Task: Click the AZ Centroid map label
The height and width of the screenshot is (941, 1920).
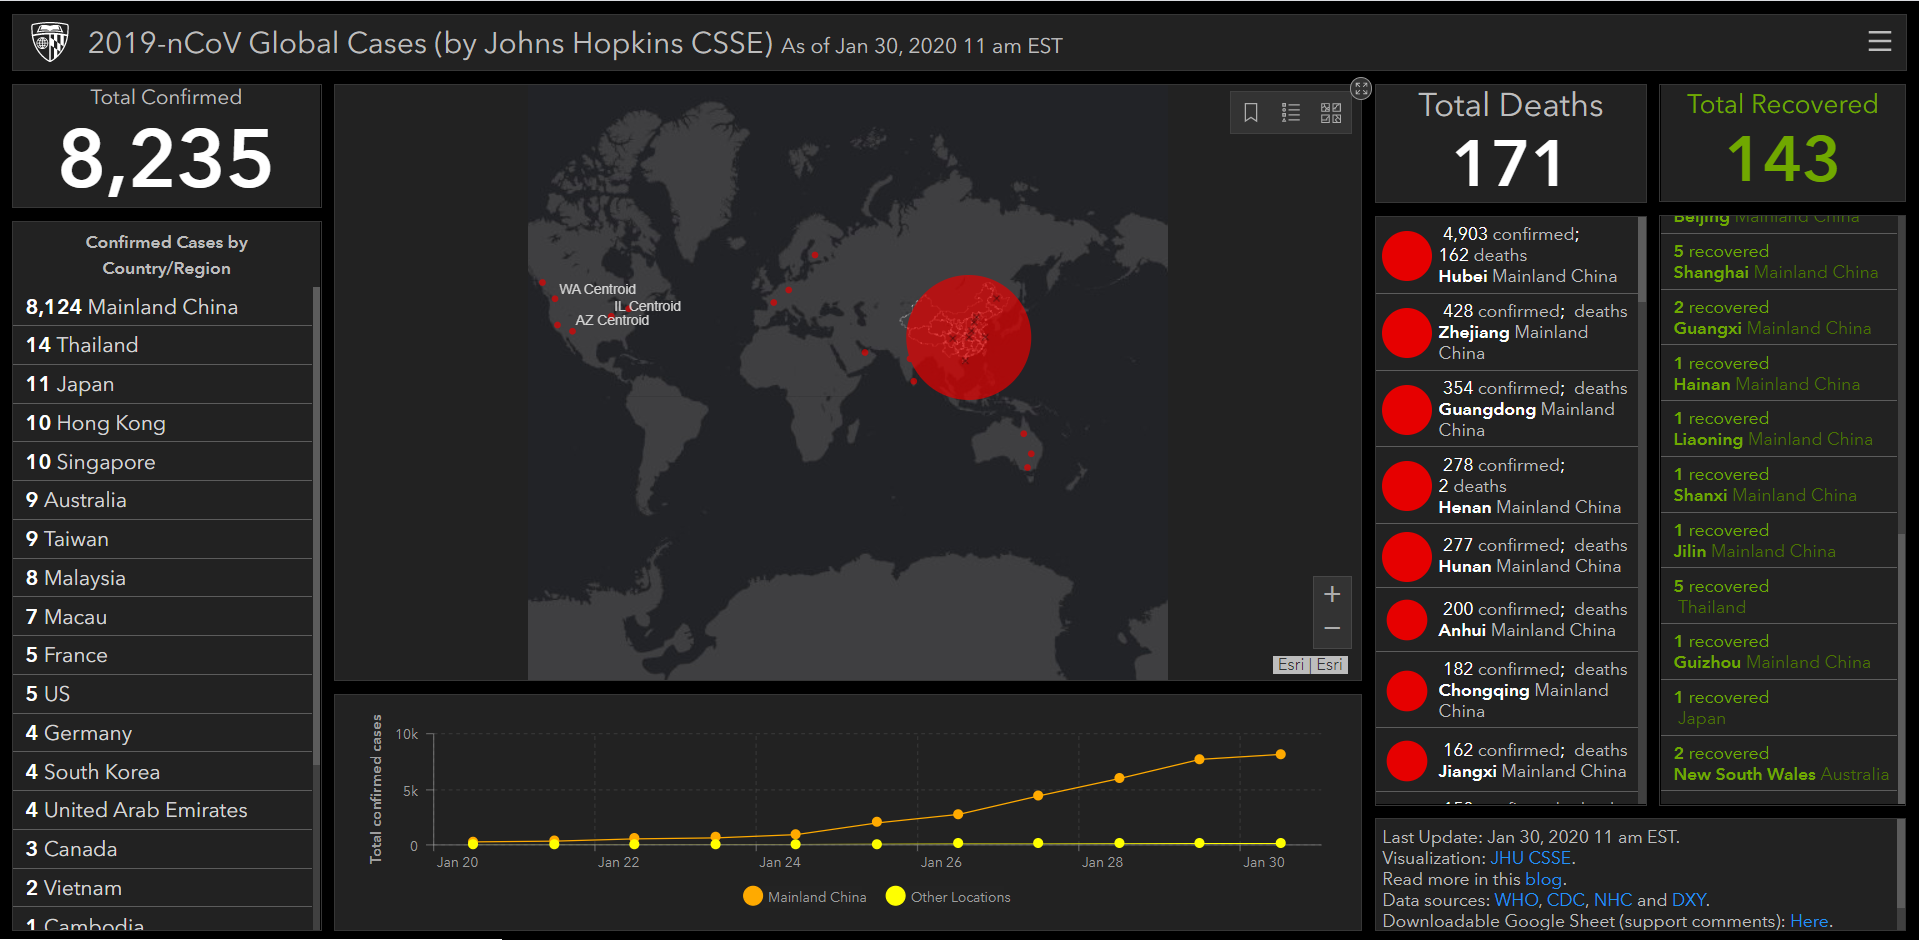Action: [612, 320]
